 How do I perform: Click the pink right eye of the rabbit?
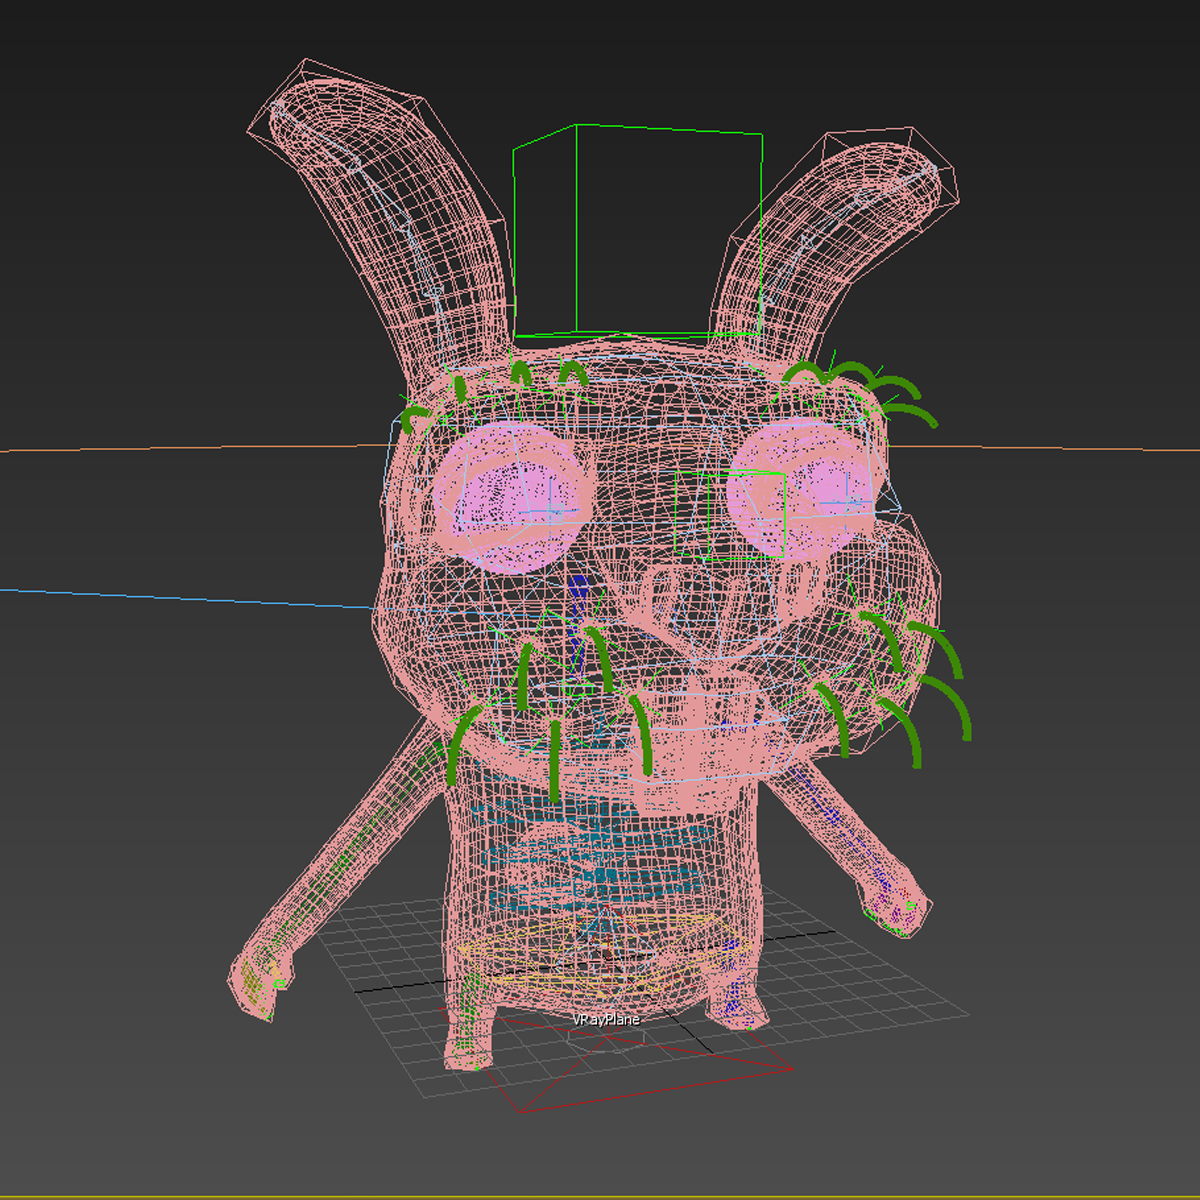[810, 495]
